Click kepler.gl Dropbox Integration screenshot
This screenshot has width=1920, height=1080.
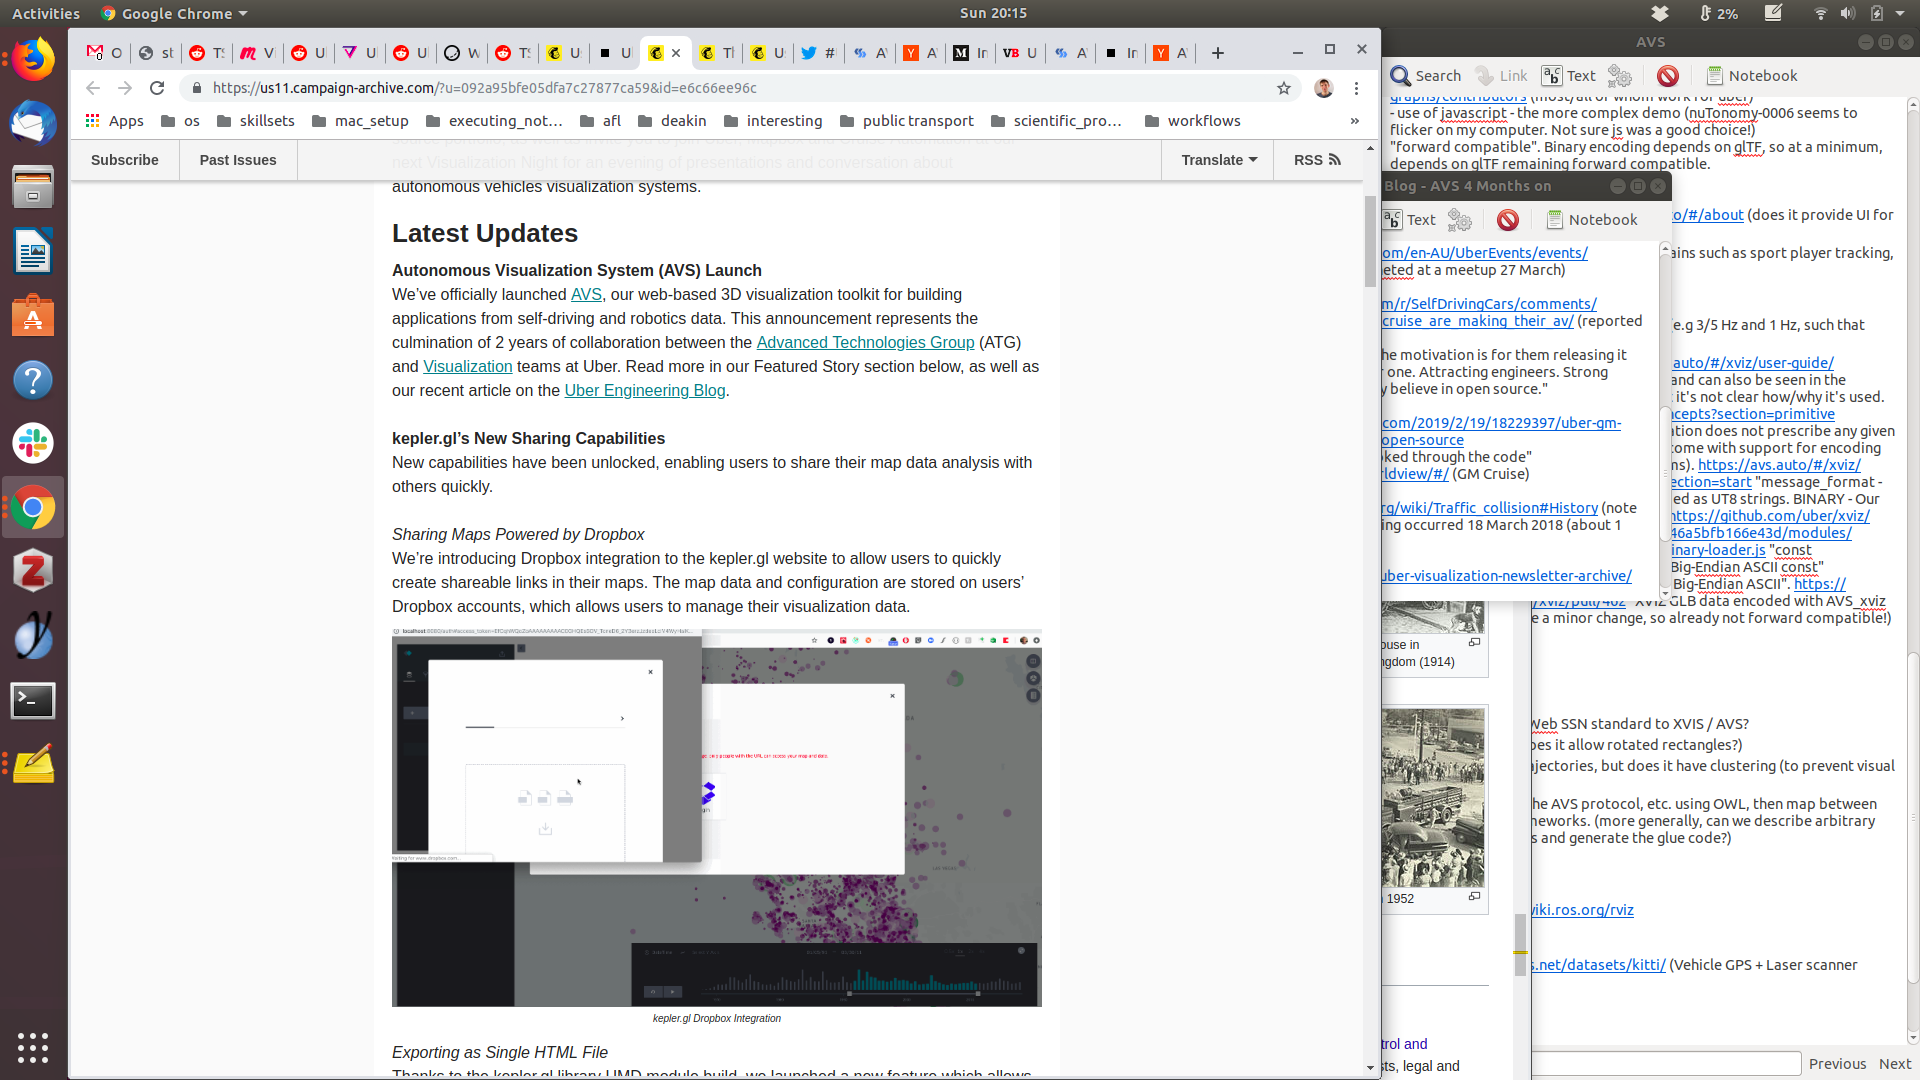[716, 818]
